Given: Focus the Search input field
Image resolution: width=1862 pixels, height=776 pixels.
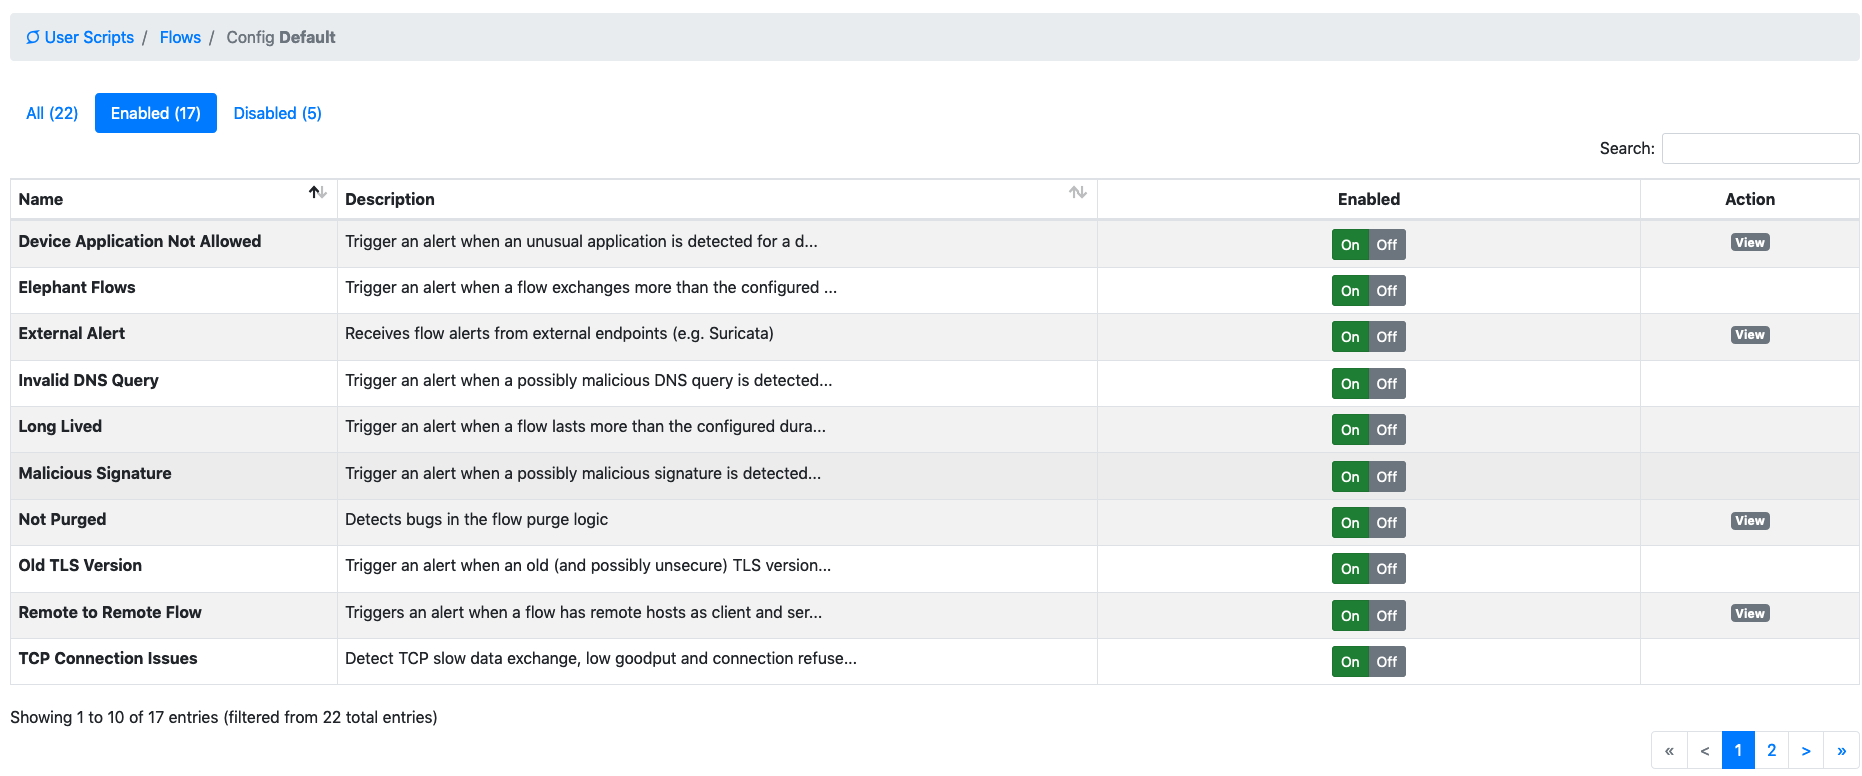Looking at the screenshot, I should [1760, 148].
